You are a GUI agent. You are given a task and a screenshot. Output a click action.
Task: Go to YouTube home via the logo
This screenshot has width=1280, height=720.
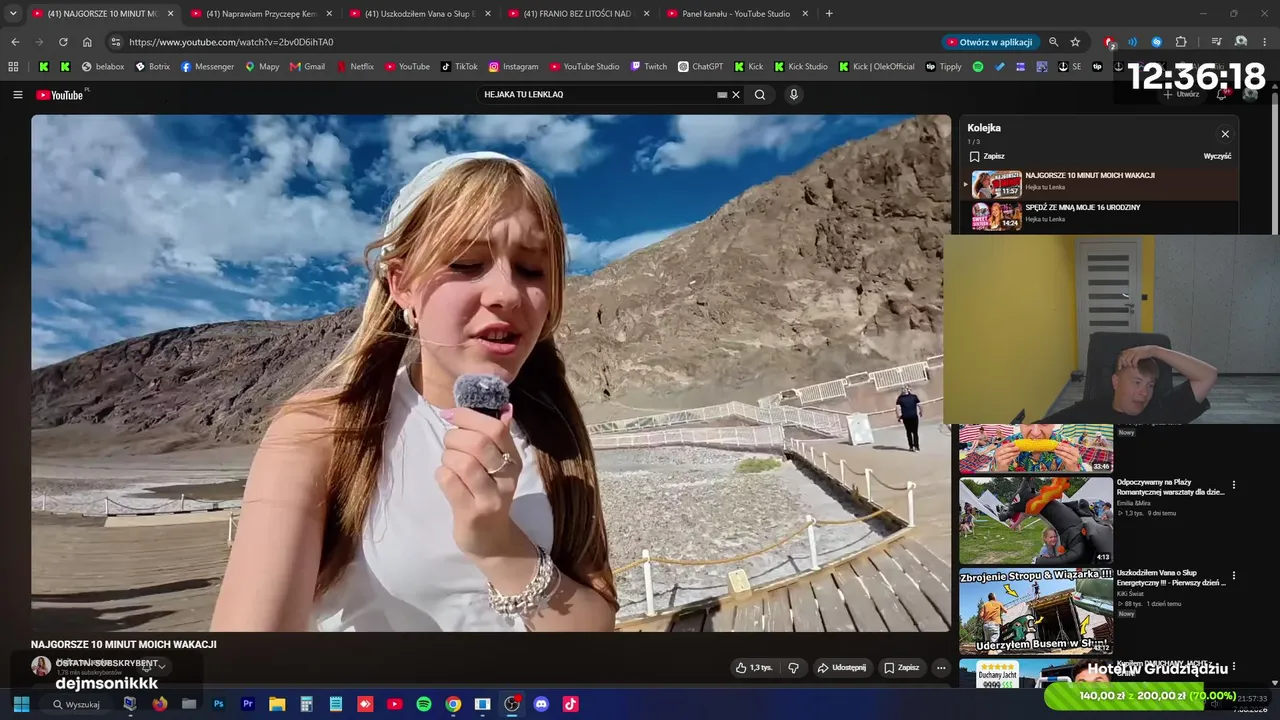click(x=60, y=95)
